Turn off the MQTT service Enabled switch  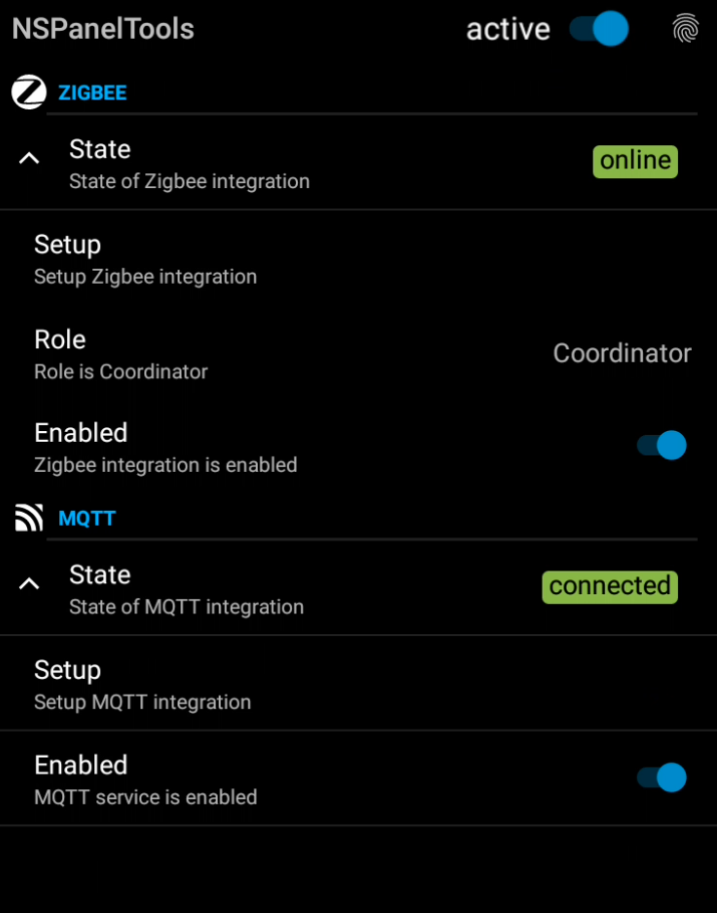tap(662, 777)
